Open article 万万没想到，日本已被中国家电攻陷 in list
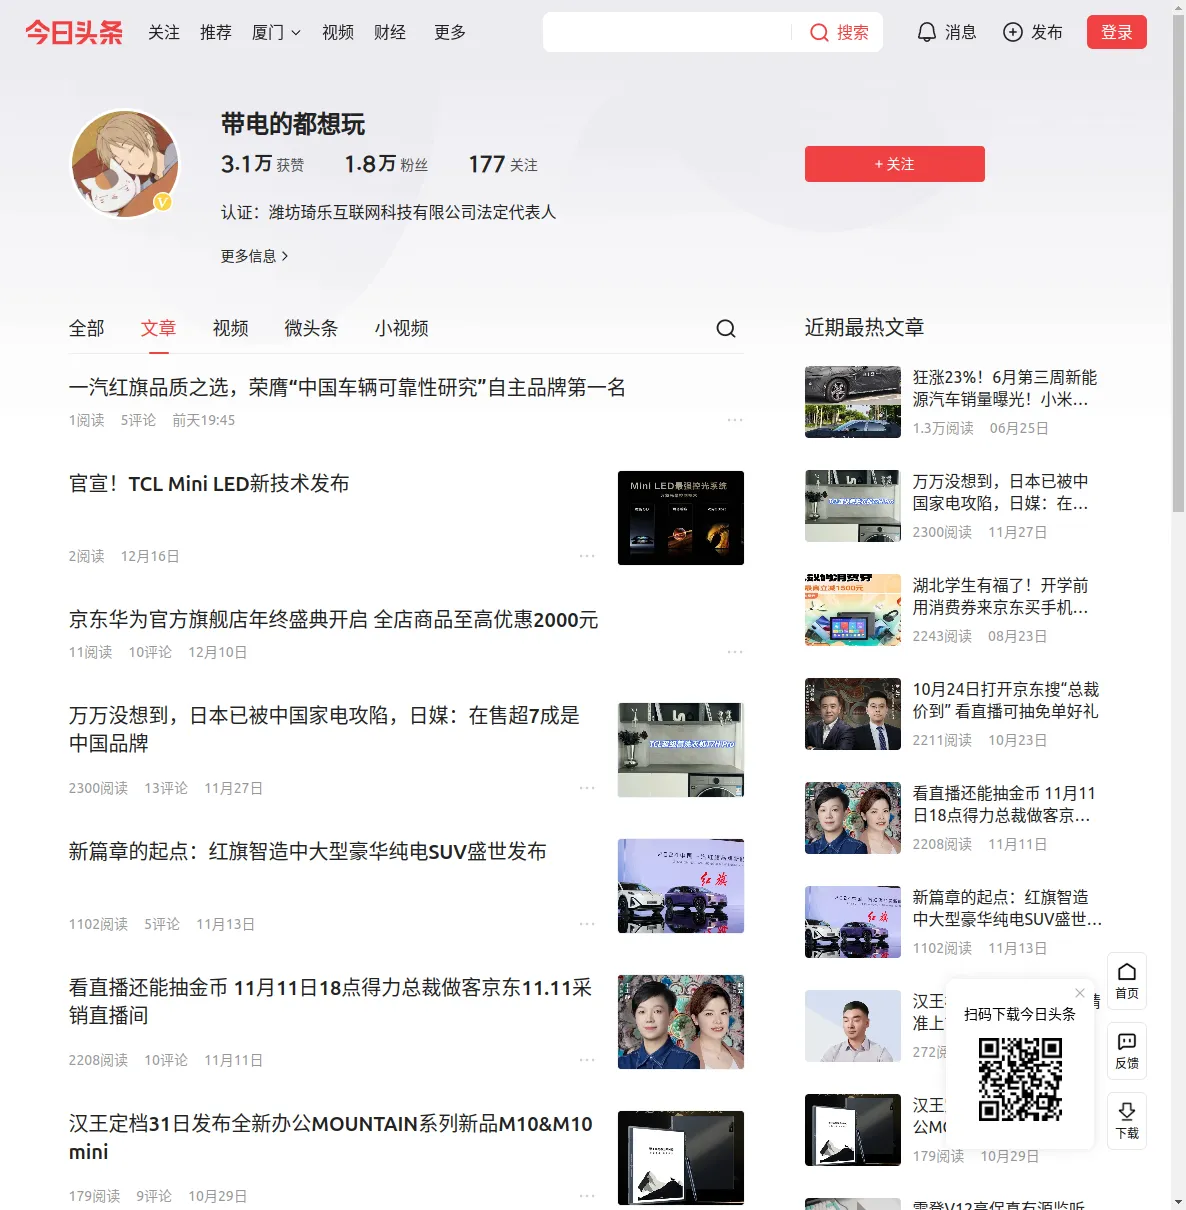The width and height of the screenshot is (1186, 1210). (325, 729)
